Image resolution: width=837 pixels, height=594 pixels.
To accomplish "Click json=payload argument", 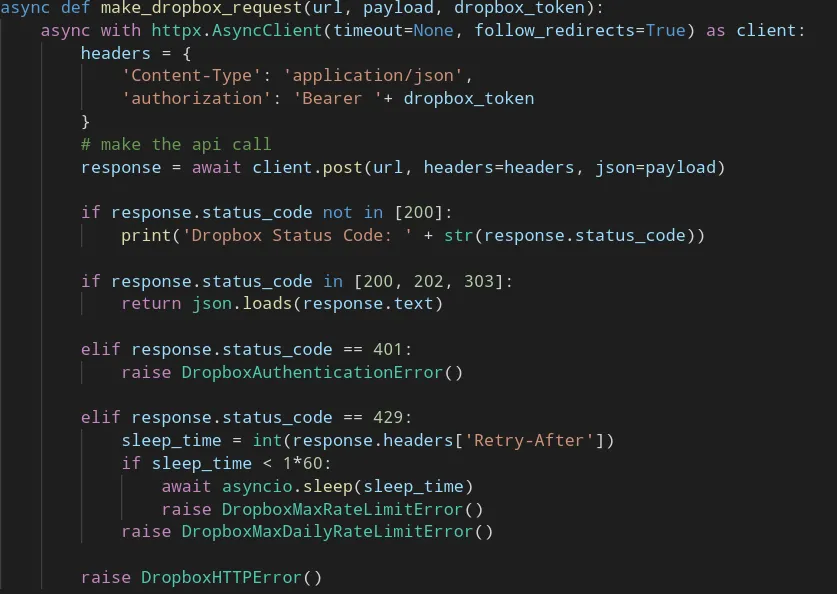I will coord(656,168).
